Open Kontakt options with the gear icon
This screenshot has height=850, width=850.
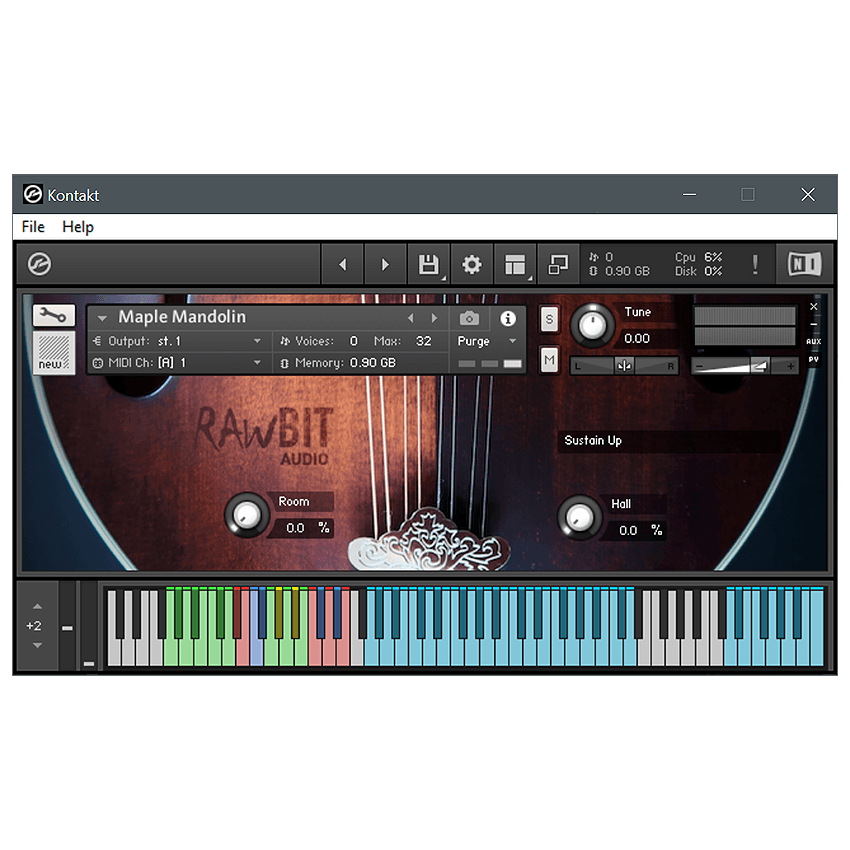click(471, 263)
